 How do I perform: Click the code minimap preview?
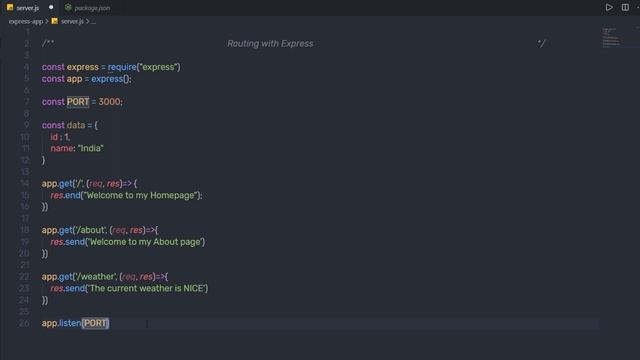pyautogui.click(x=611, y=38)
